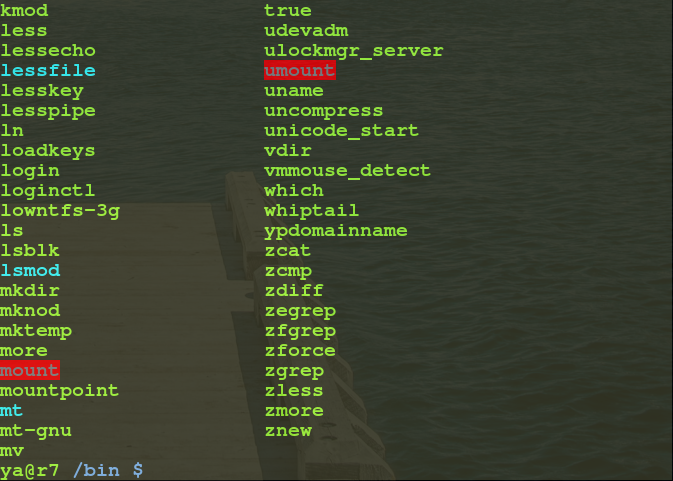Click the red-highlighted mount entry

click(29, 371)
